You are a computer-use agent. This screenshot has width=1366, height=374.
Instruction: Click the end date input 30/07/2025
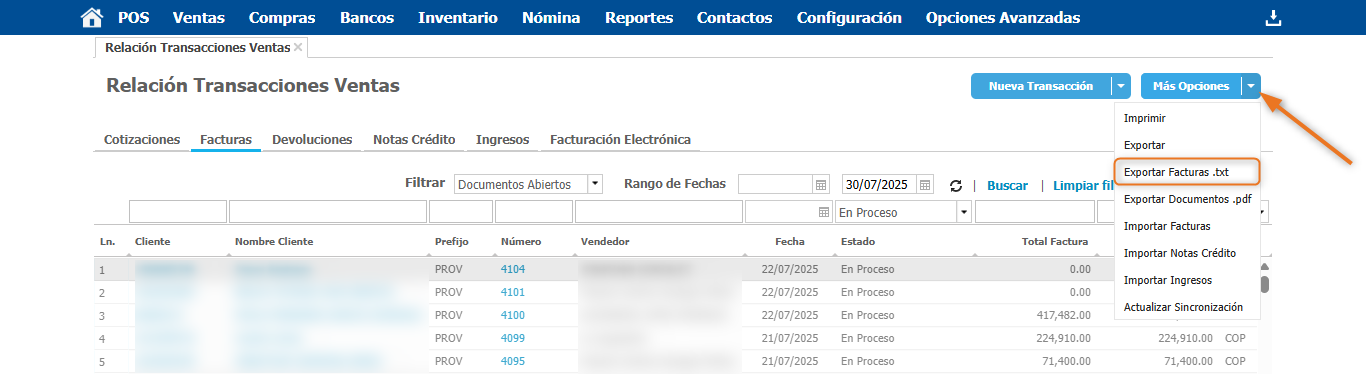coord(880,185)
